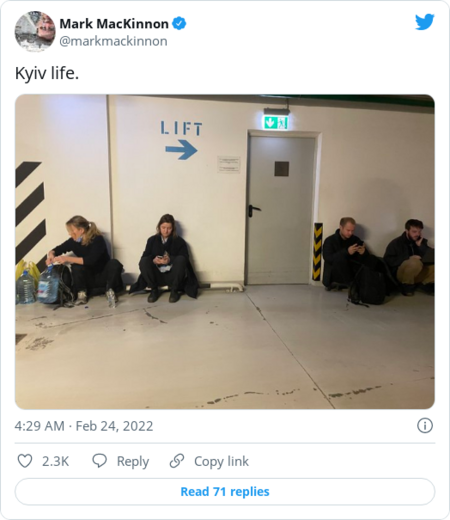Open the tweet info circle icon
Screen dimensions: 450x520
425,426
